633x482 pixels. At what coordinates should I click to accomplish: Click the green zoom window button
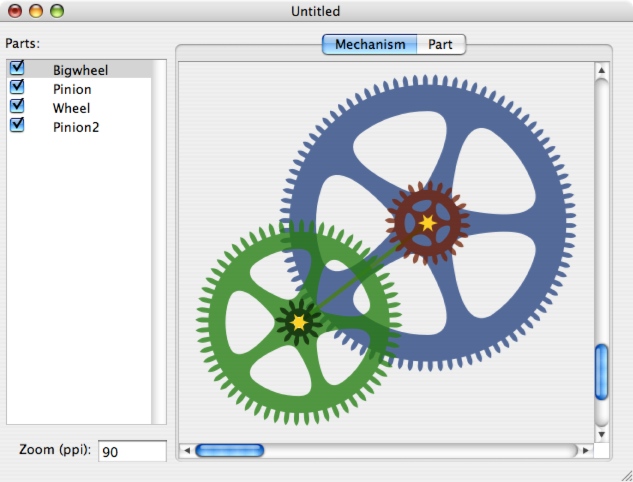57,11
